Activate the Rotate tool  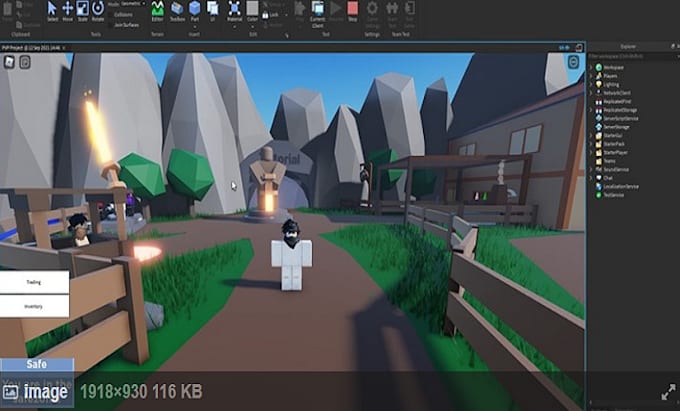coord(98,11)
